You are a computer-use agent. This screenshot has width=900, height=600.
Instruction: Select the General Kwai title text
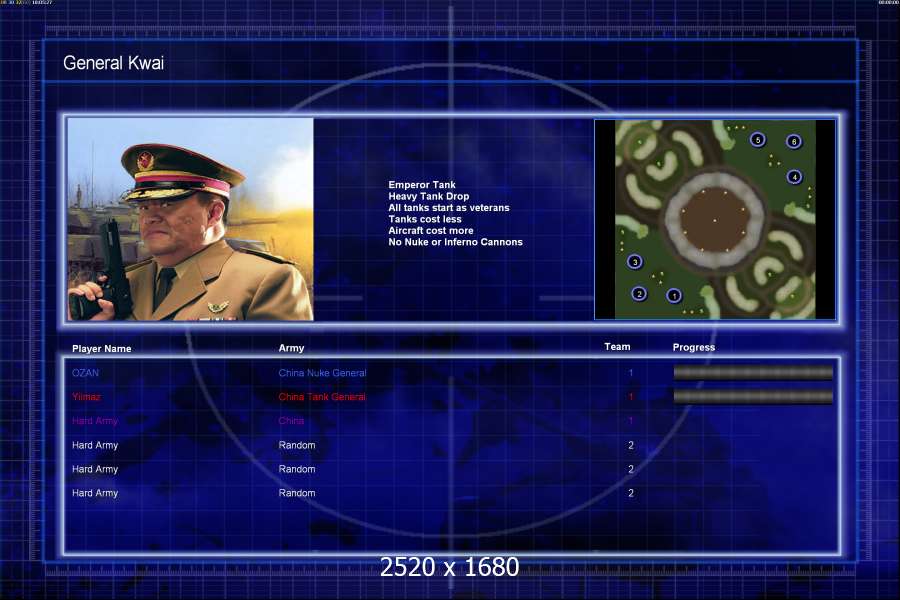tap(114, 63)
